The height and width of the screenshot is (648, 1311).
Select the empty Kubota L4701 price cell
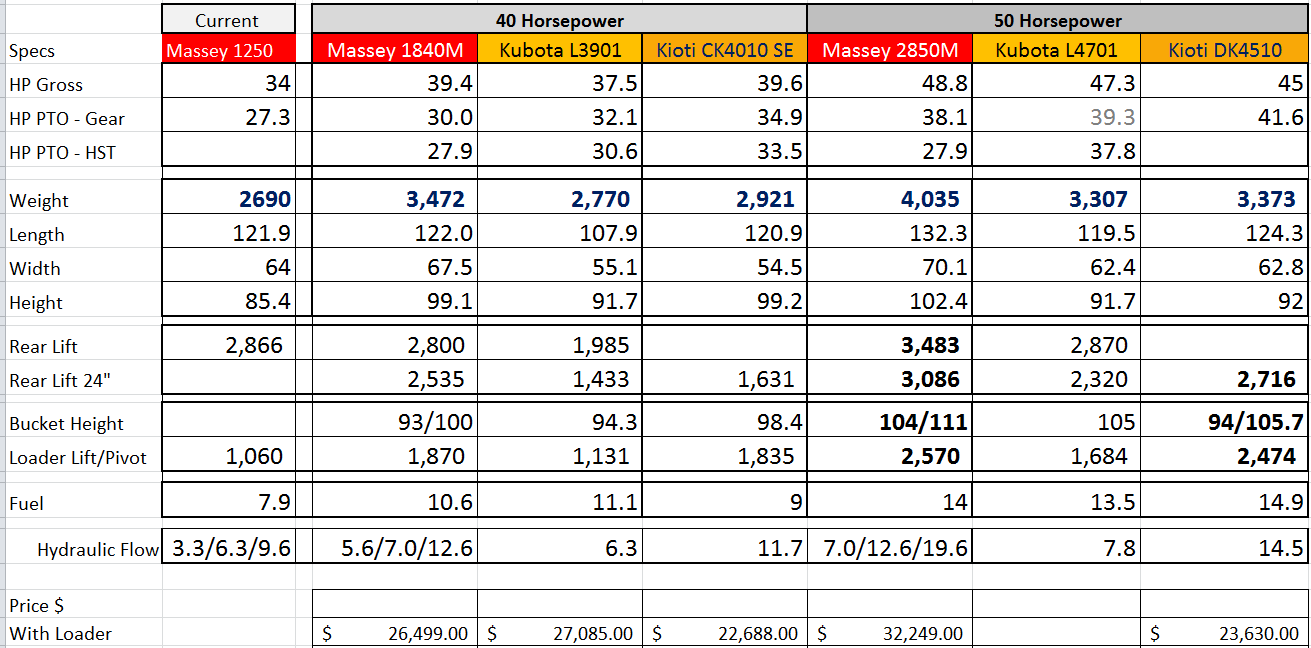point(1056,633)
